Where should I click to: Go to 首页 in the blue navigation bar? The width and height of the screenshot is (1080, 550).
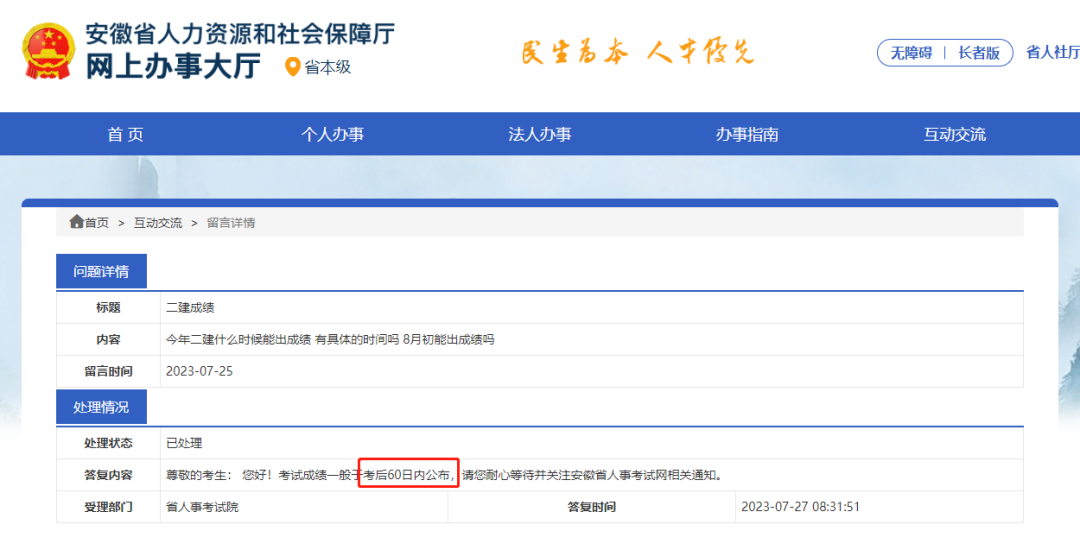(x=125, y=134)
